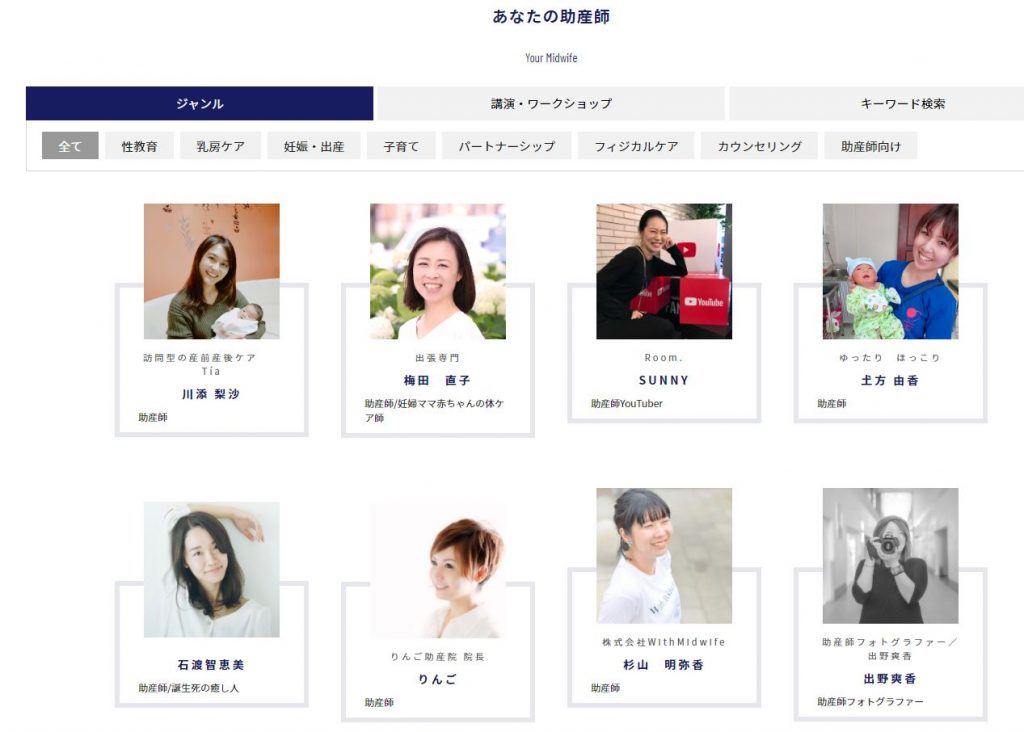
Task: Select the カウンセリング filter
Action: 759,146
